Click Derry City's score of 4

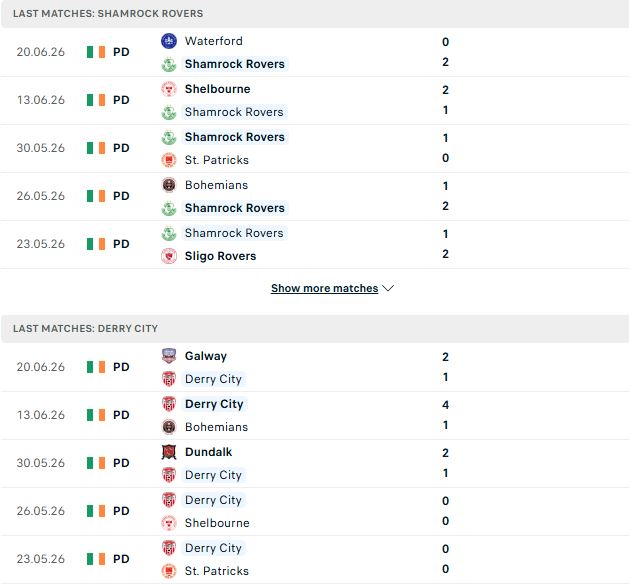pos(445,405)
